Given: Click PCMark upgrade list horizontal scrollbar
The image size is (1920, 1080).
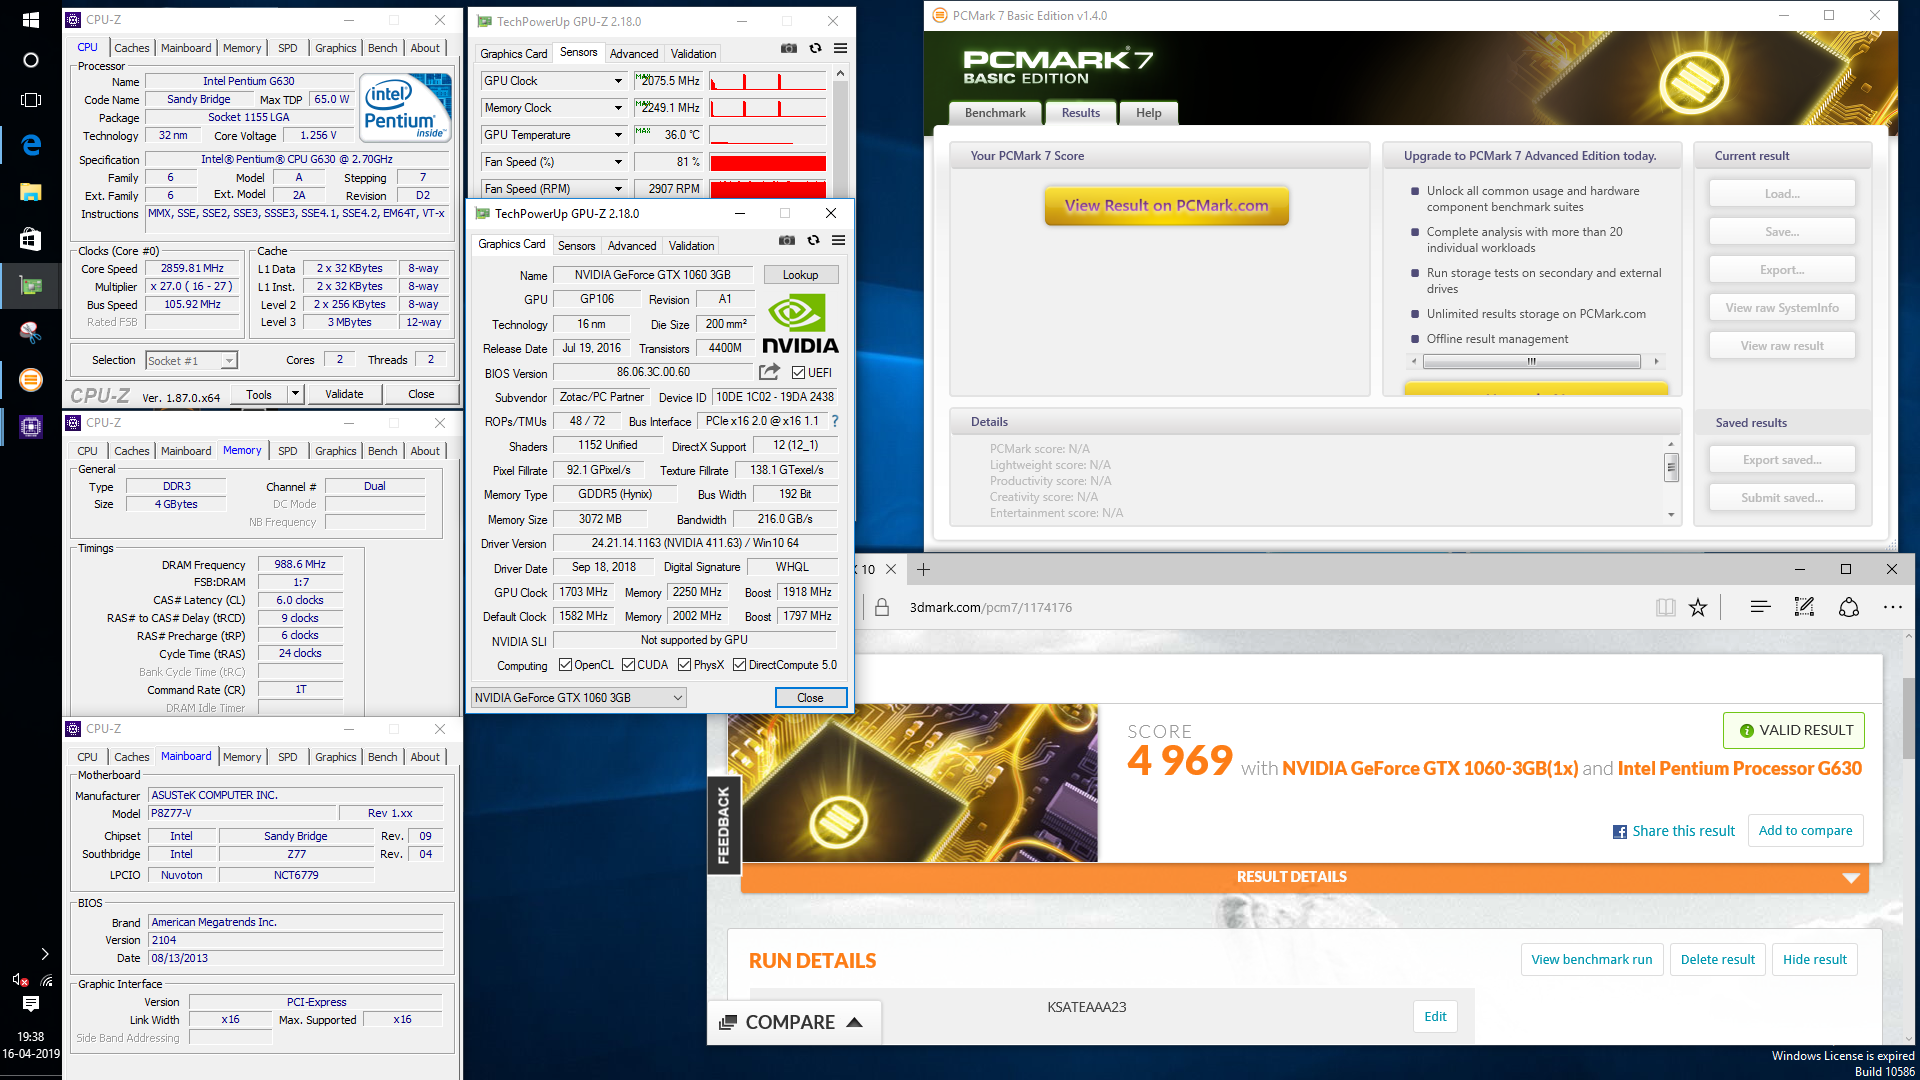Looking at the screenshot, I should click(x=1532, y=361).
